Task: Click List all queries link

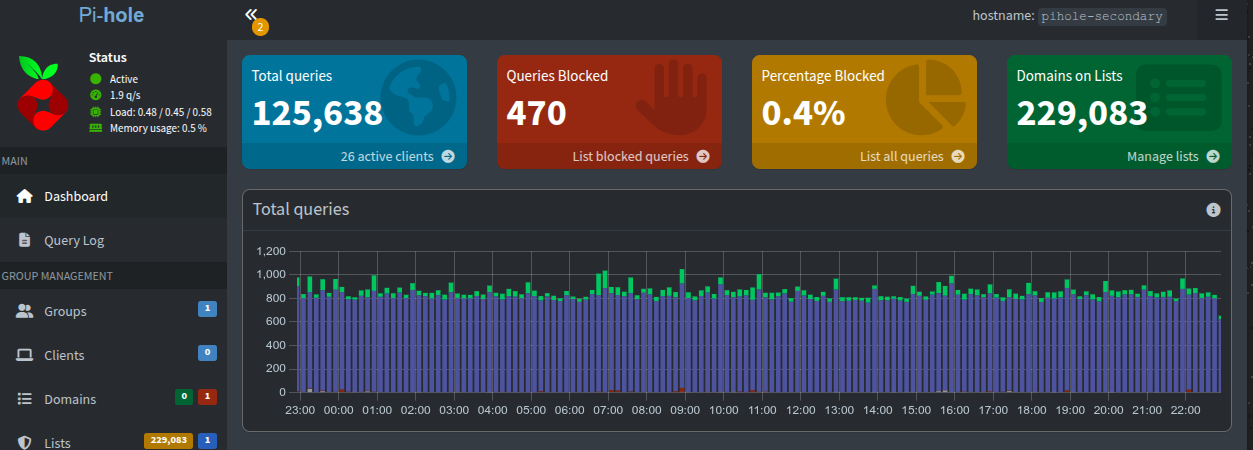Action: tap(911, 156)
